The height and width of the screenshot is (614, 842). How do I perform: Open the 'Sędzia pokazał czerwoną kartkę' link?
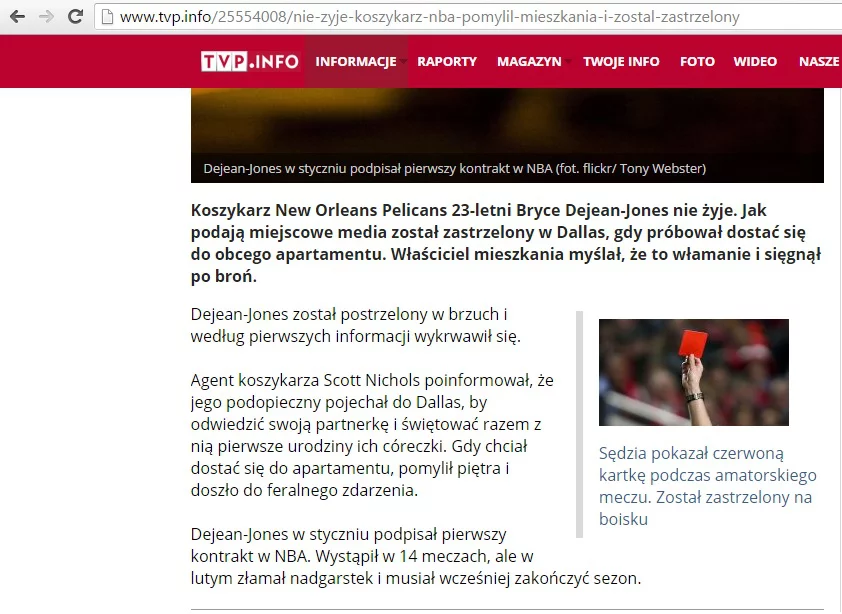point(707,486)
